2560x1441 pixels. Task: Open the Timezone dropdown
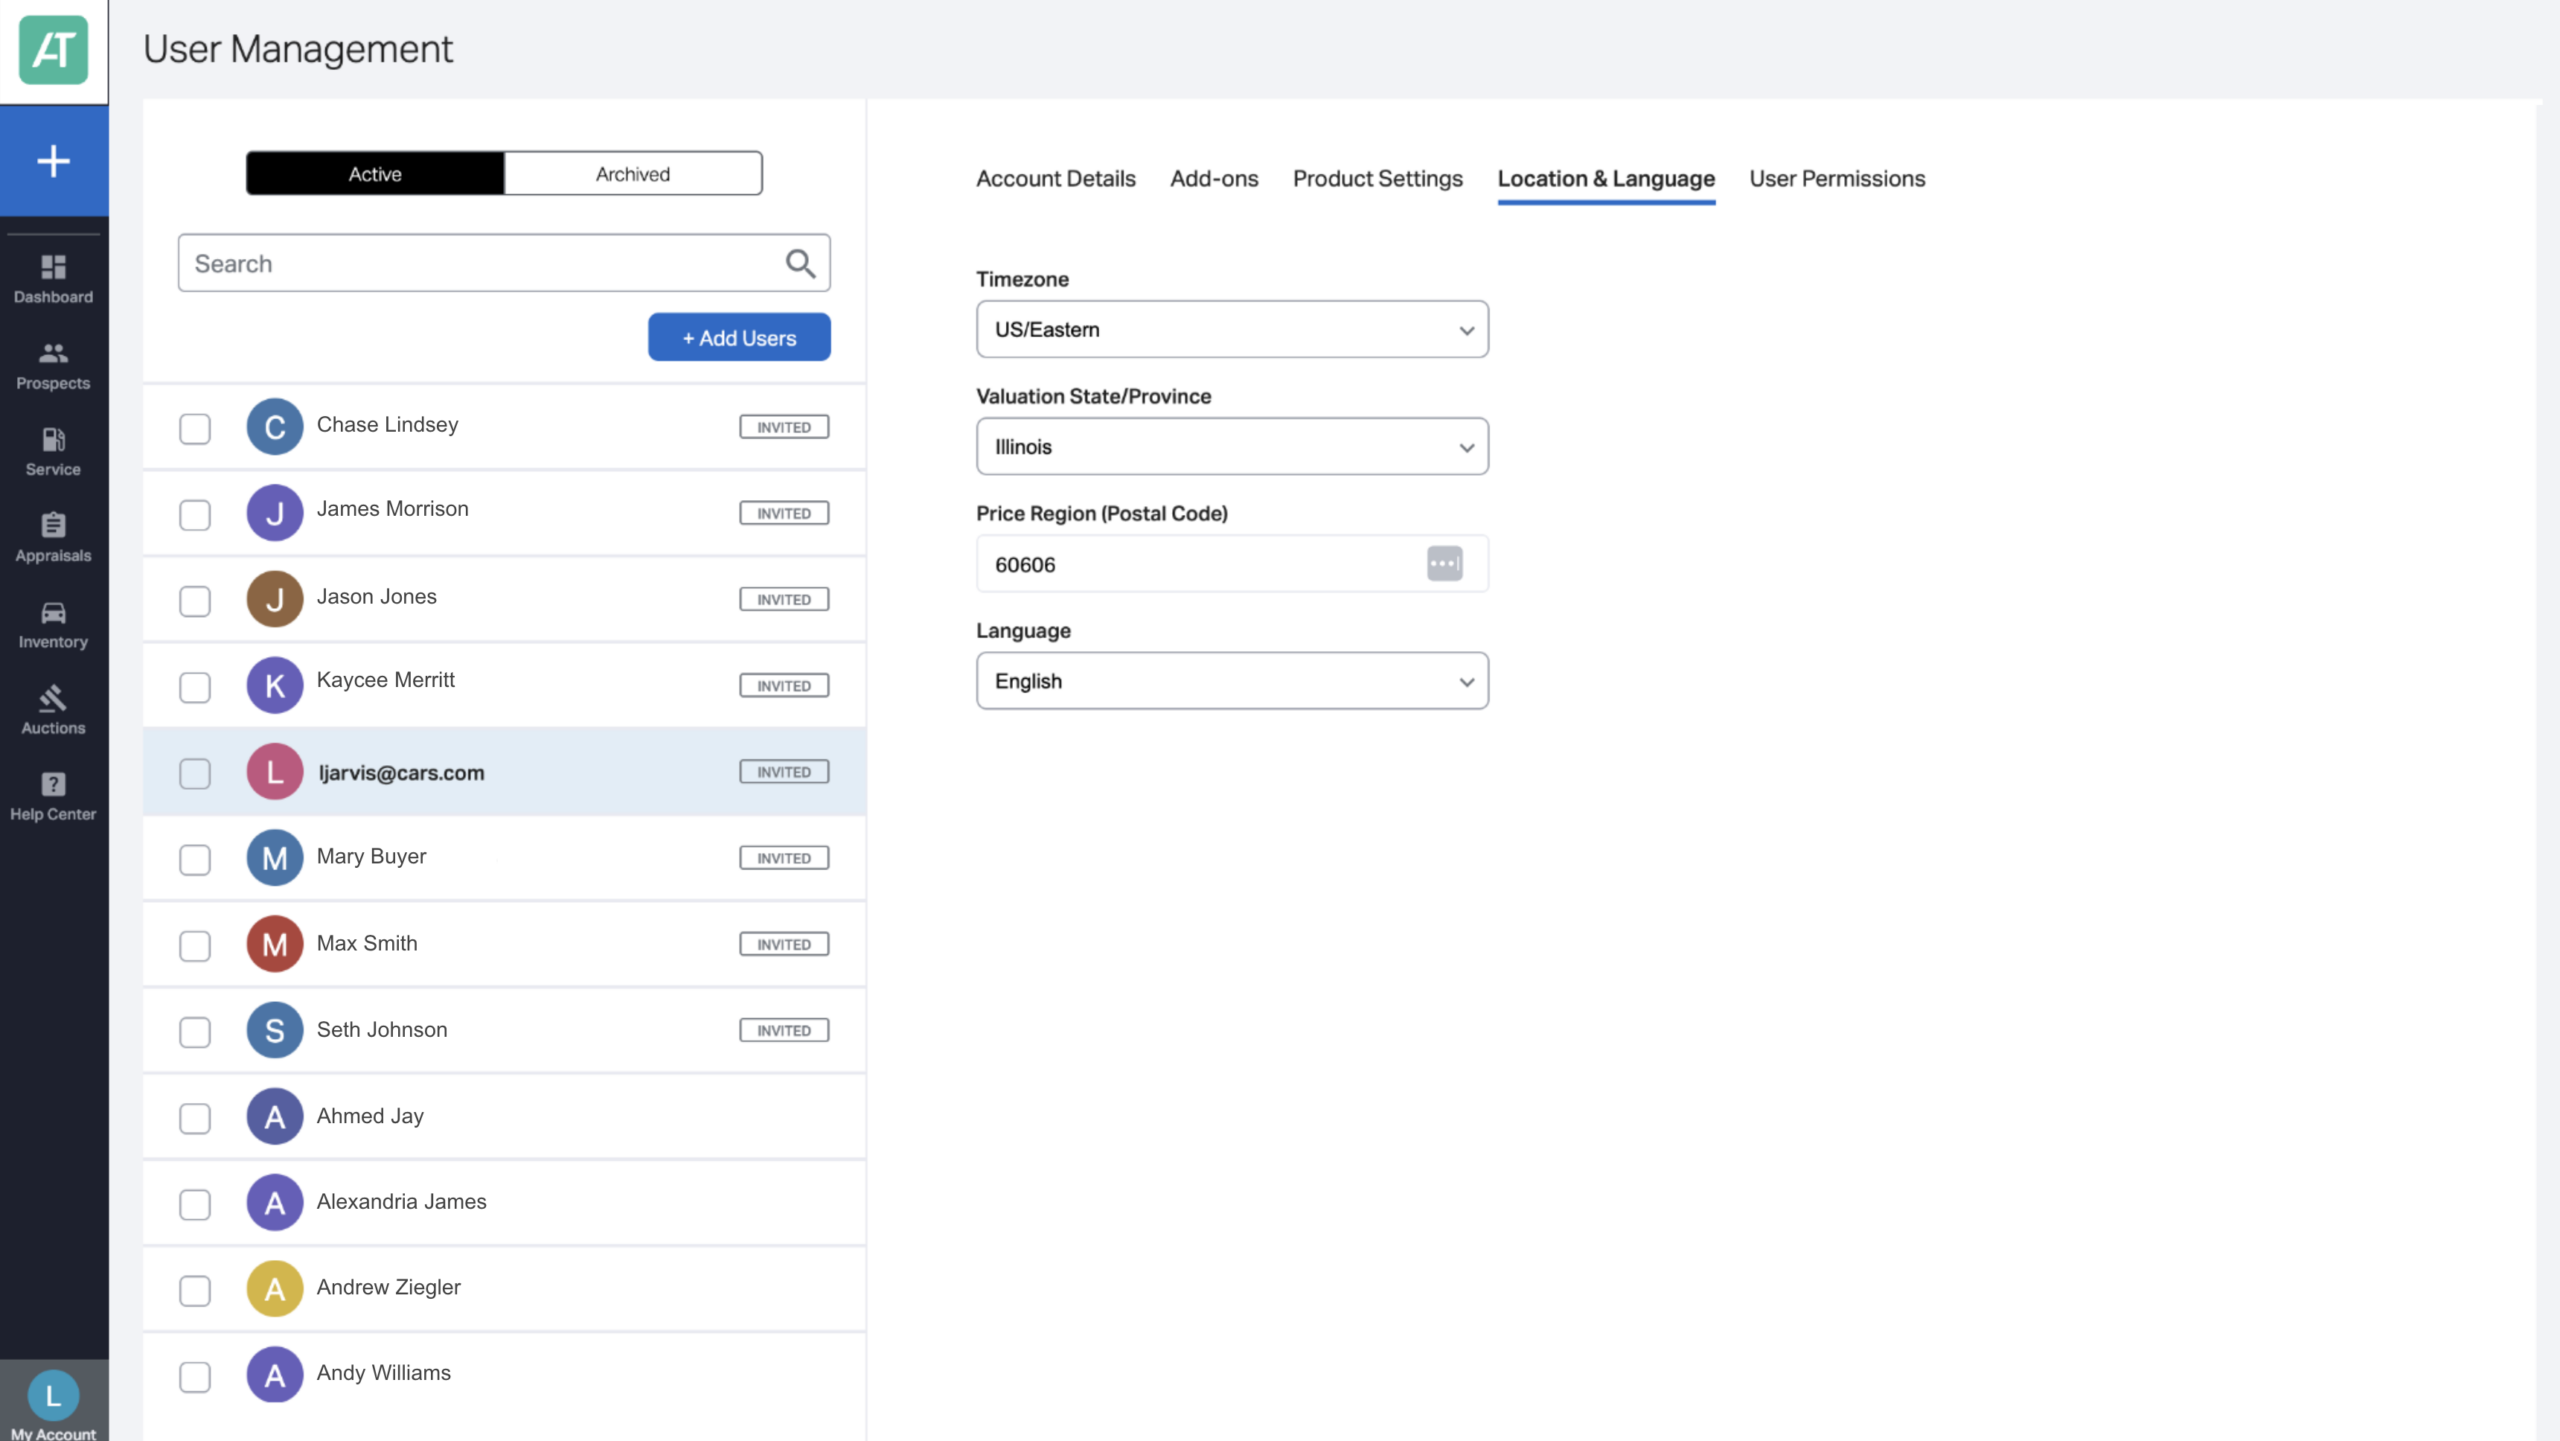pos(1232,329)
